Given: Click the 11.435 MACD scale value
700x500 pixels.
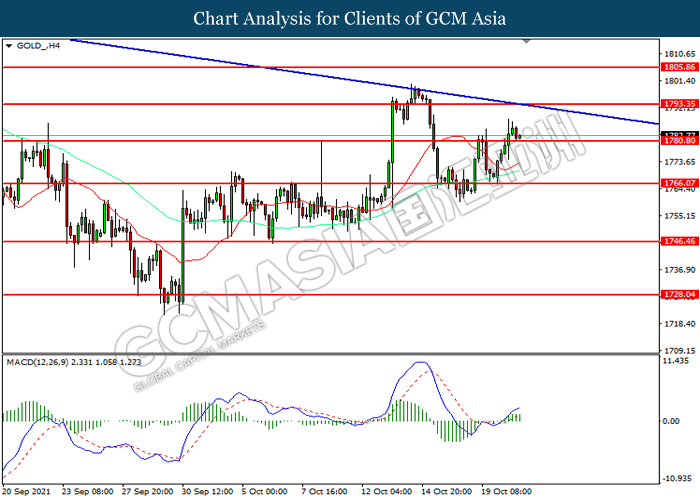Looking at the screenshot, I should point(676,361).
